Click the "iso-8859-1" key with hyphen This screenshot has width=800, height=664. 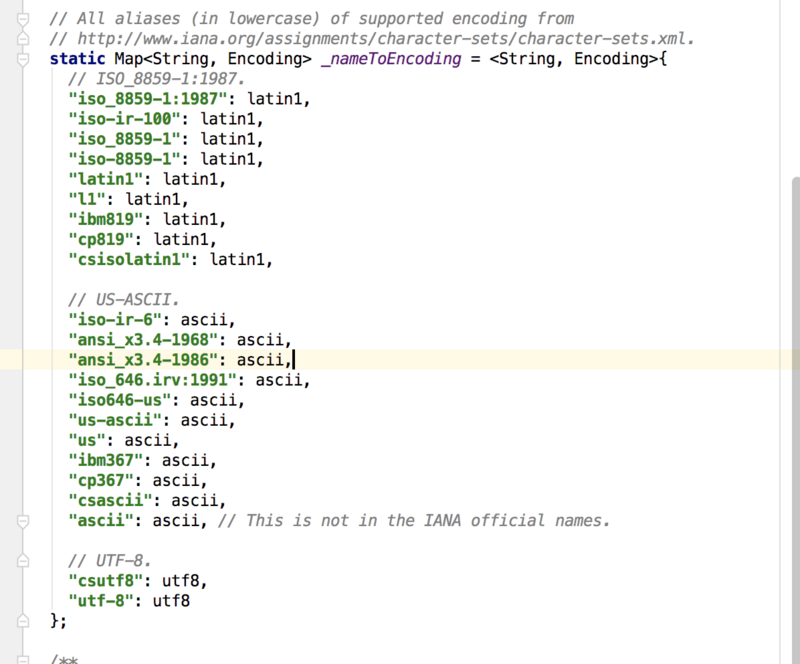[124, 159]
